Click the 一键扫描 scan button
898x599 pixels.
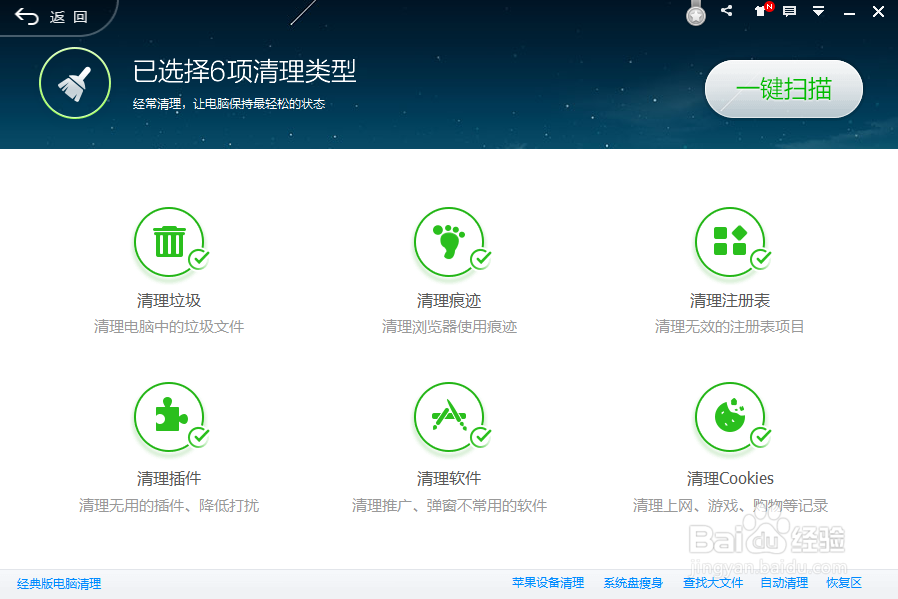click(x=783, y=89)
